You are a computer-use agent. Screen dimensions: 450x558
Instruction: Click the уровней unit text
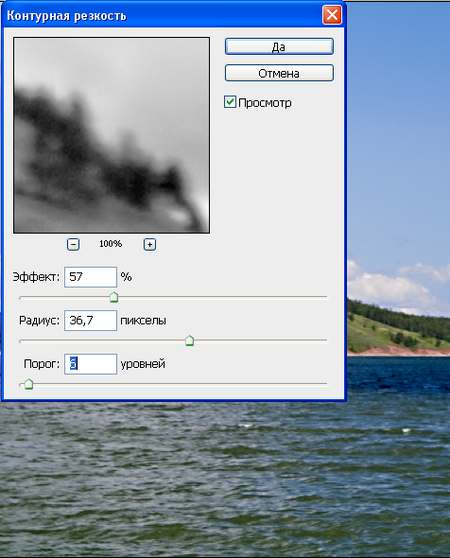click(x=143, y=364)
